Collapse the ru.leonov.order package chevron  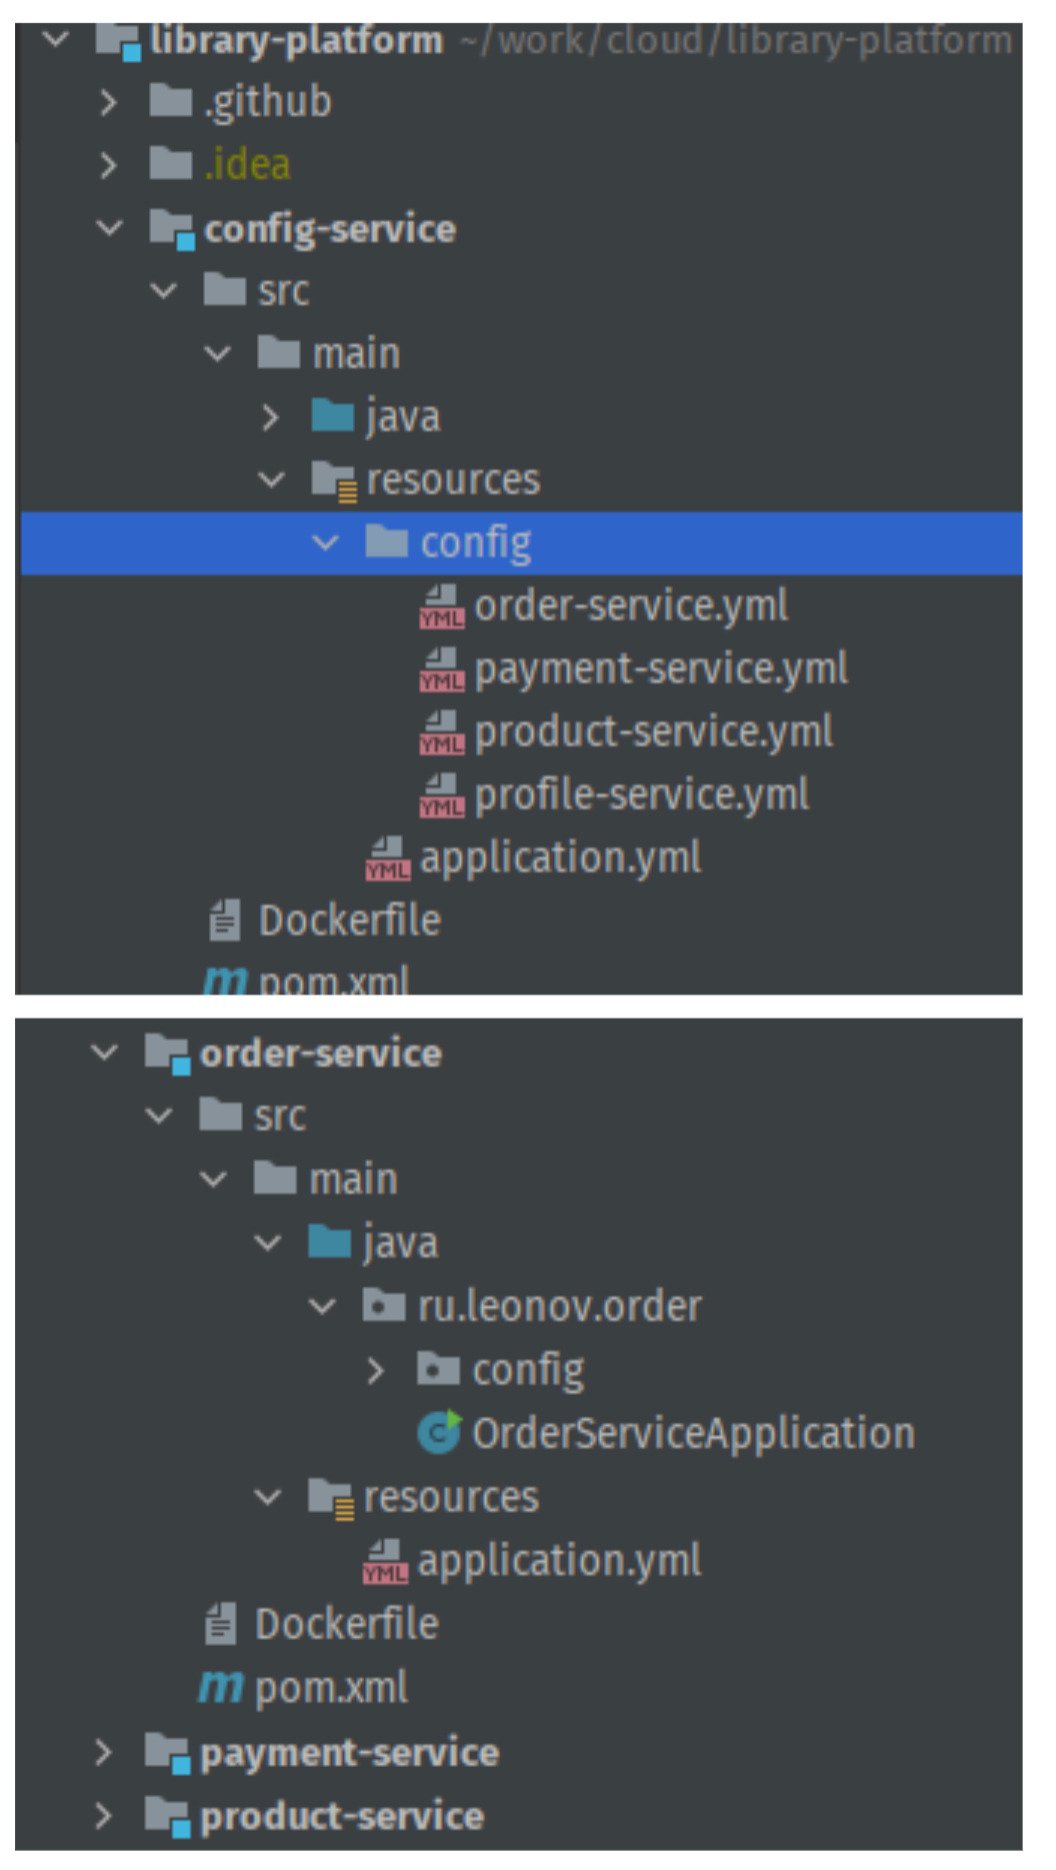click(322, 1306)
